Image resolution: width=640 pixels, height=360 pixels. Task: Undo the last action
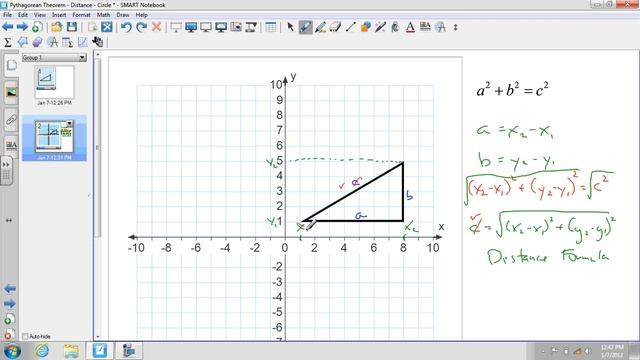[x=126, y=27]
